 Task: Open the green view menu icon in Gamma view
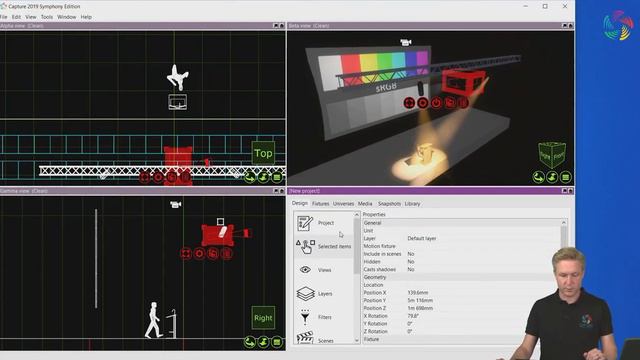click(x=277, y=342)
